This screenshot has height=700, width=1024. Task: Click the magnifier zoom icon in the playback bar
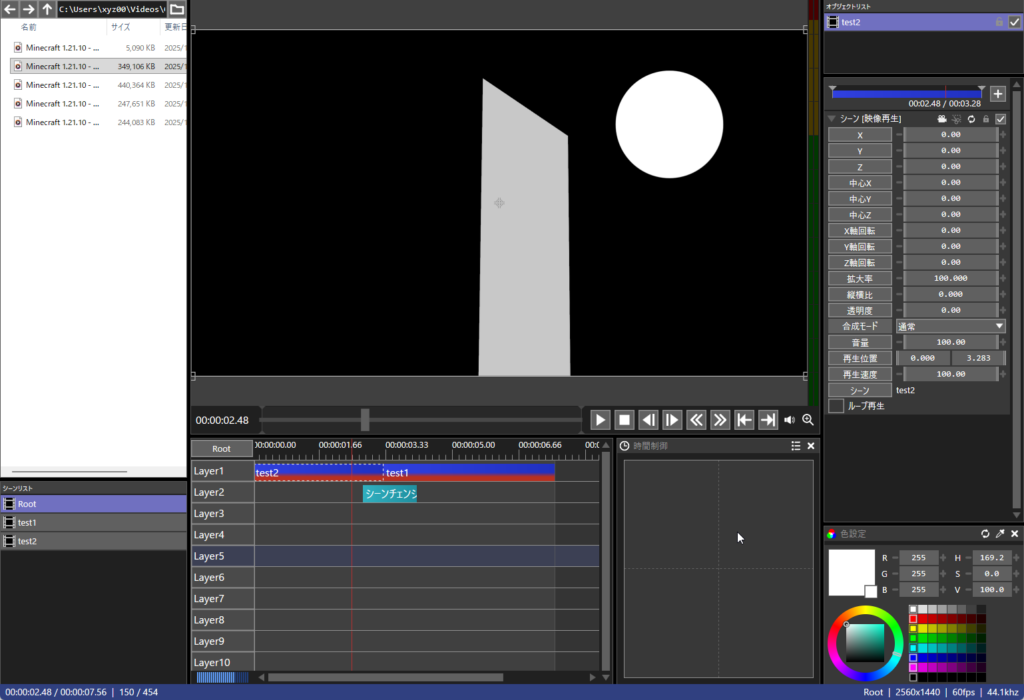tap(808, 419)
